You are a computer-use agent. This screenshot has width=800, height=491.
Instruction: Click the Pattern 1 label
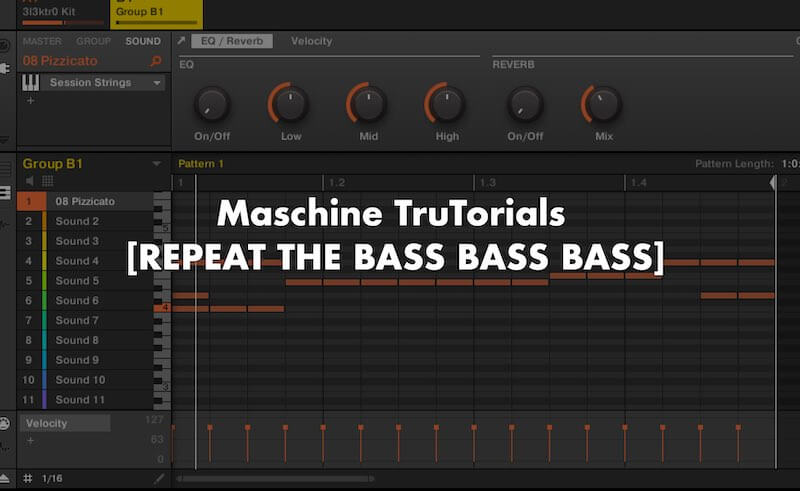pos(201,164)
